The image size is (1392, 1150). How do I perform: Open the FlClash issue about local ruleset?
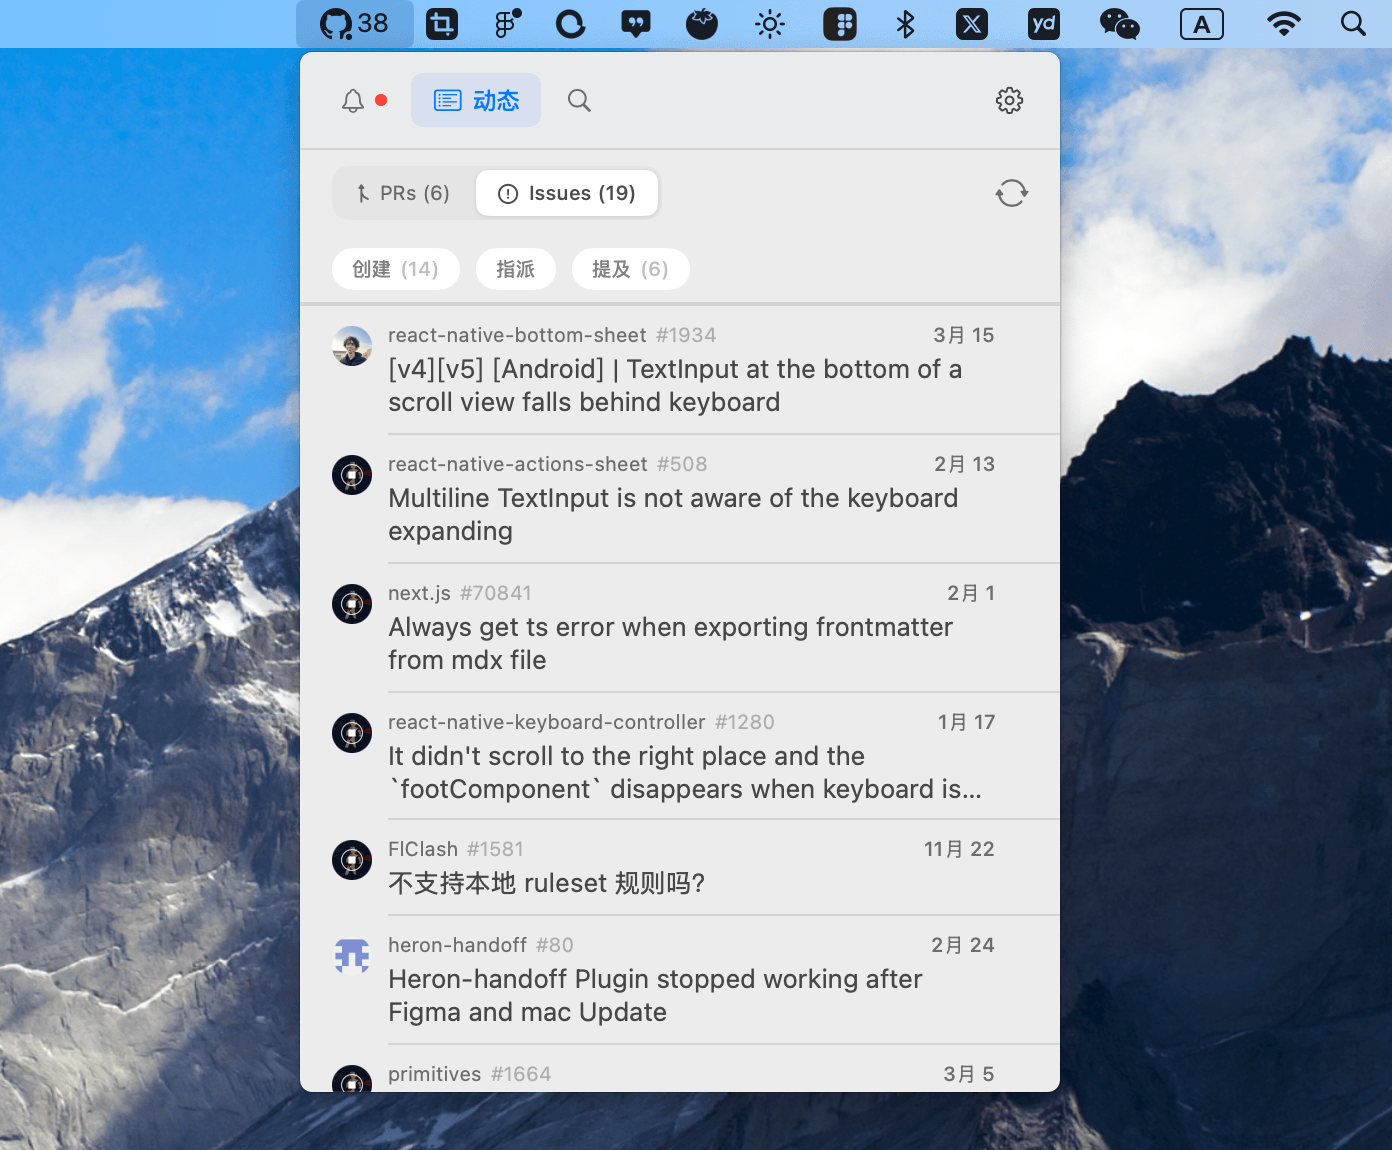(546, 883)
